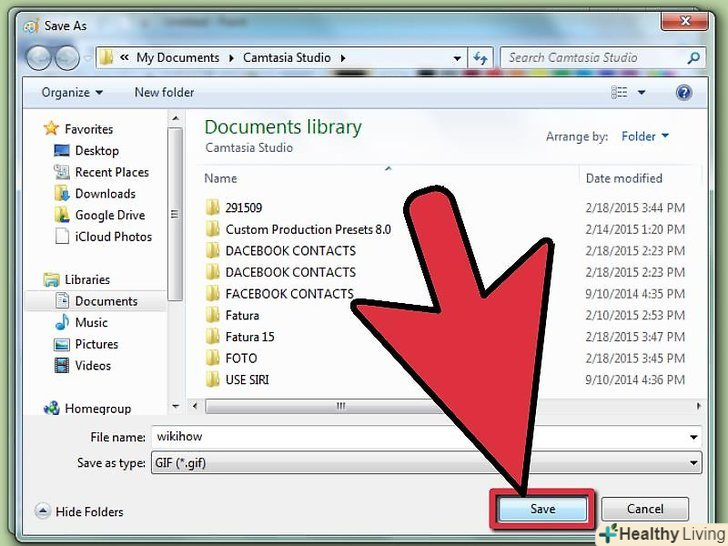The width and height of the screenshot is (728, 546).
Task: Open the File name dropdown arrow
Action: tap(694, 437)
